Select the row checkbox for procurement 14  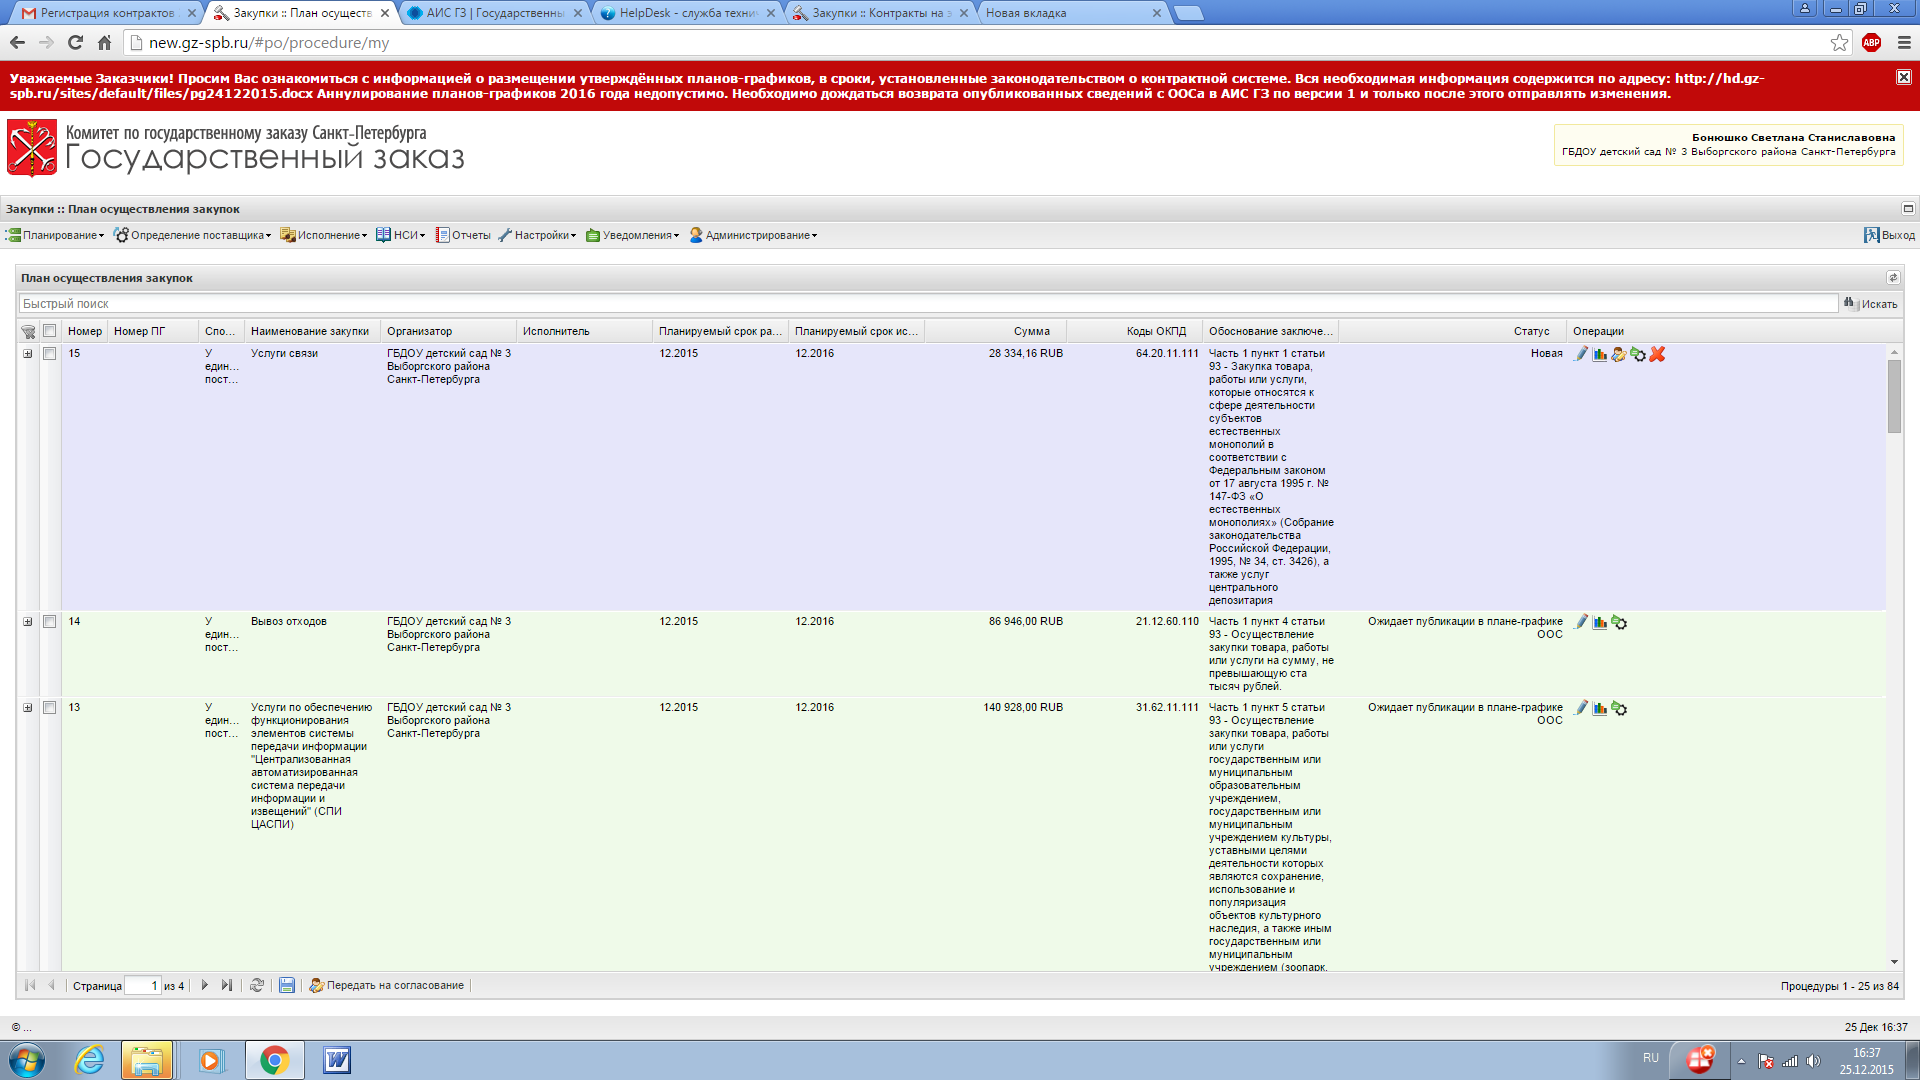tap(49, 622)
